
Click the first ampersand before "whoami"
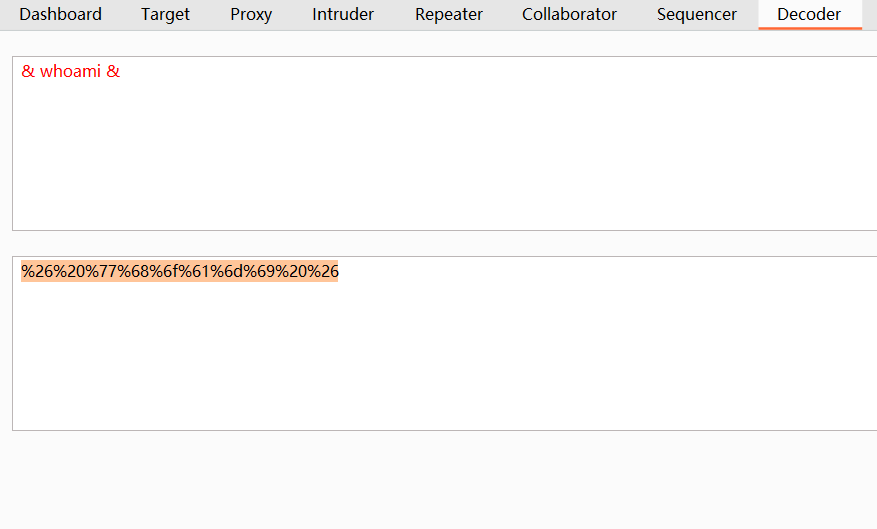(28, 72)
